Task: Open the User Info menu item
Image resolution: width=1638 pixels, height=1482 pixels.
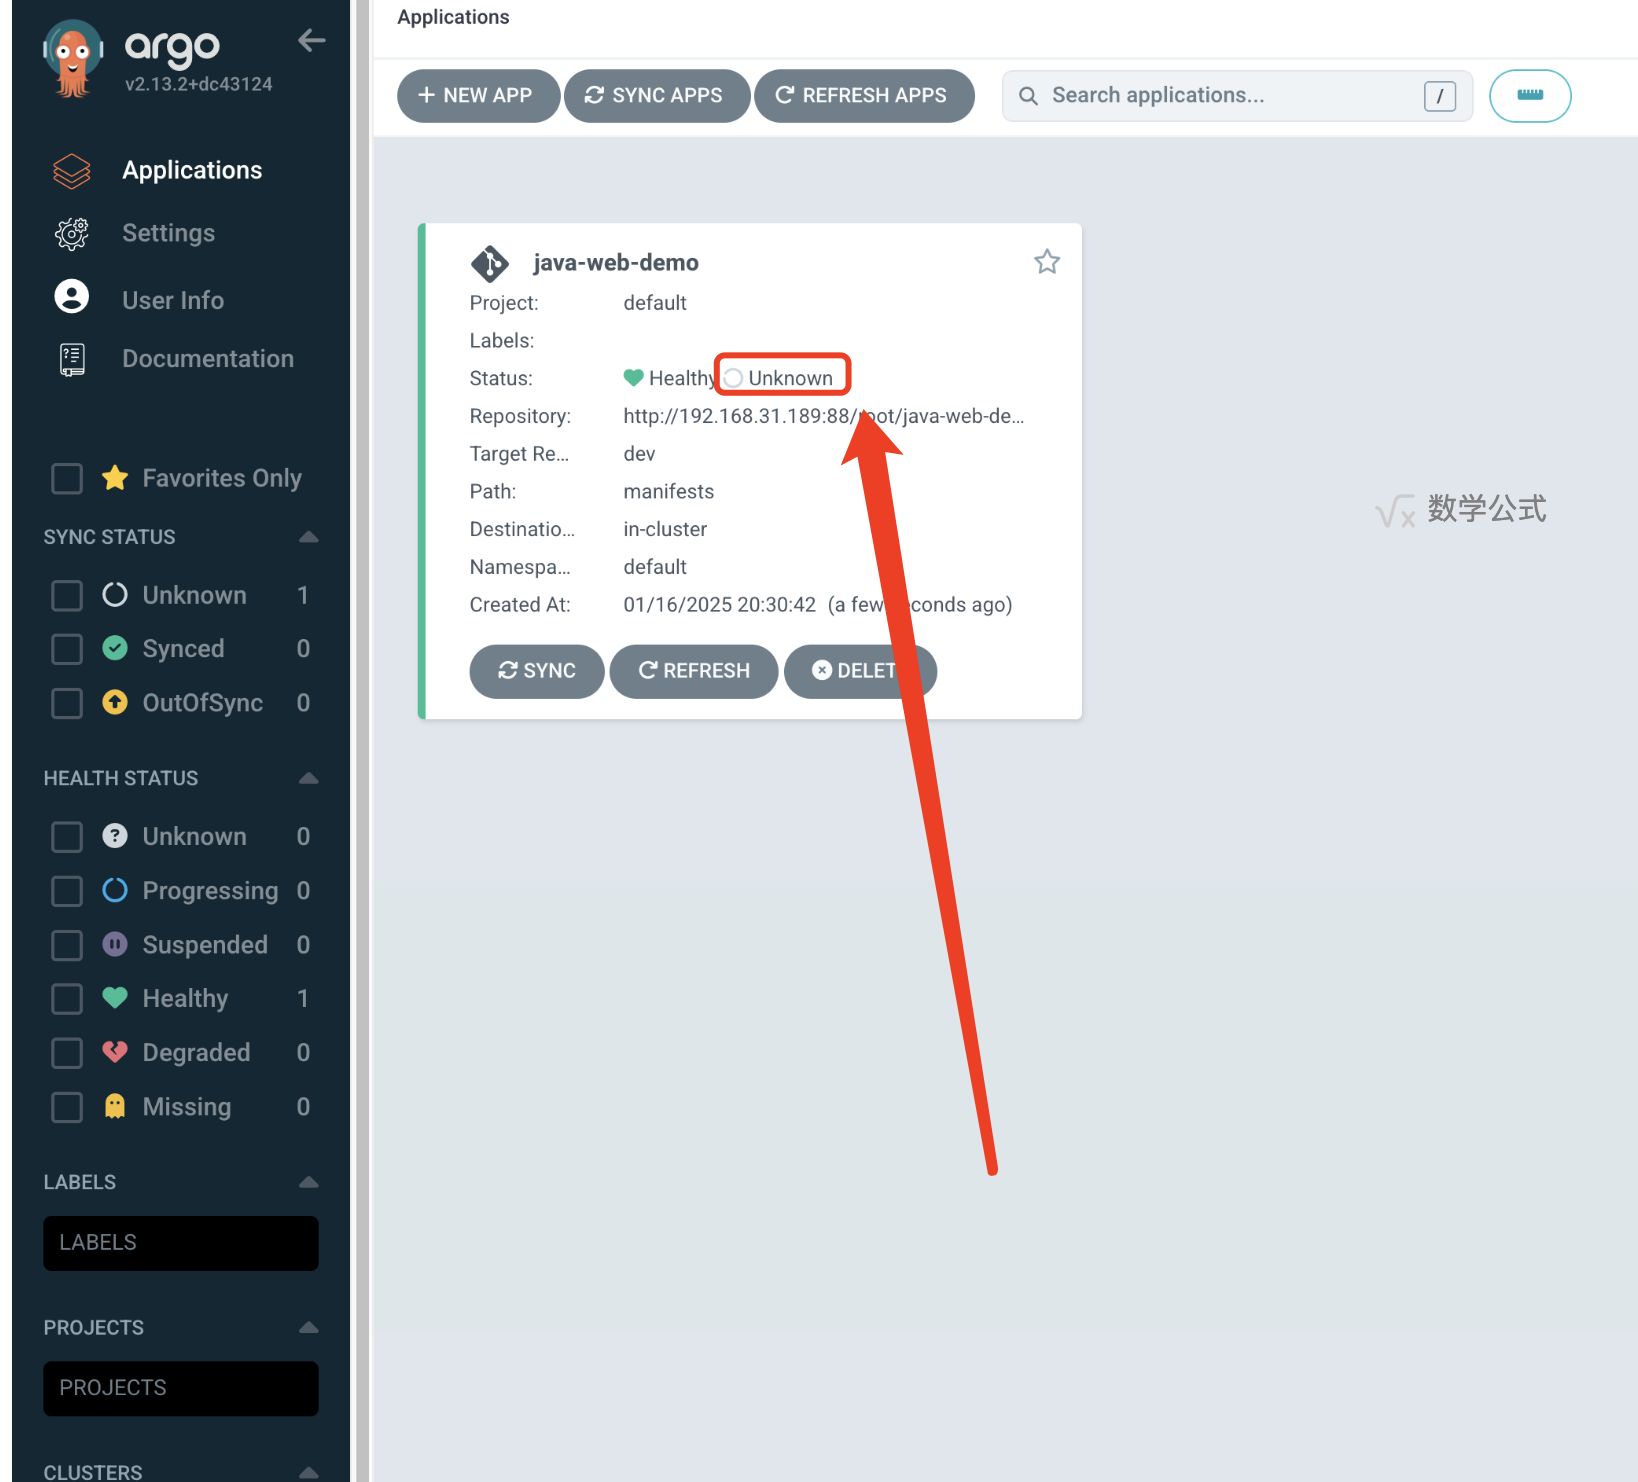Action: (173, 300)
